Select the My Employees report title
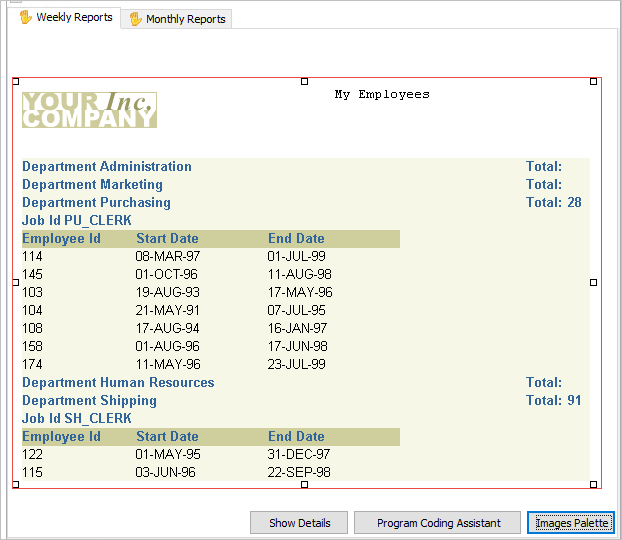This screenshot has width=622, height=540. click(382, 95)
